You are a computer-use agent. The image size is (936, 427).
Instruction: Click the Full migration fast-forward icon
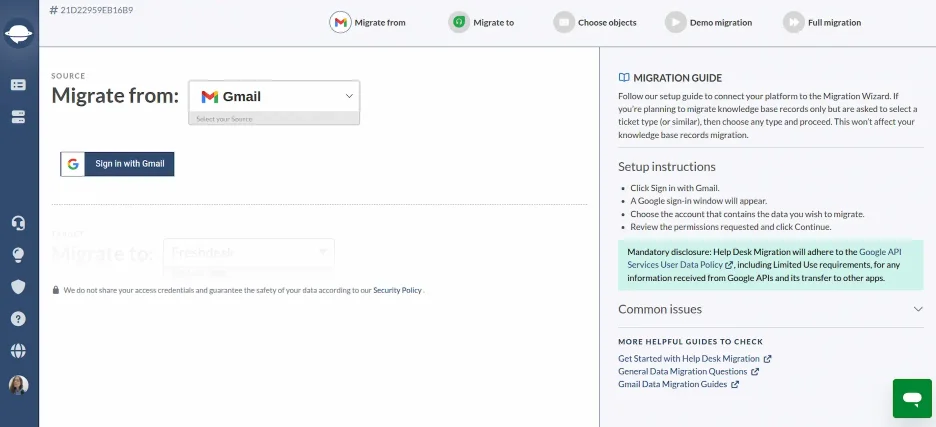(794, 23)
